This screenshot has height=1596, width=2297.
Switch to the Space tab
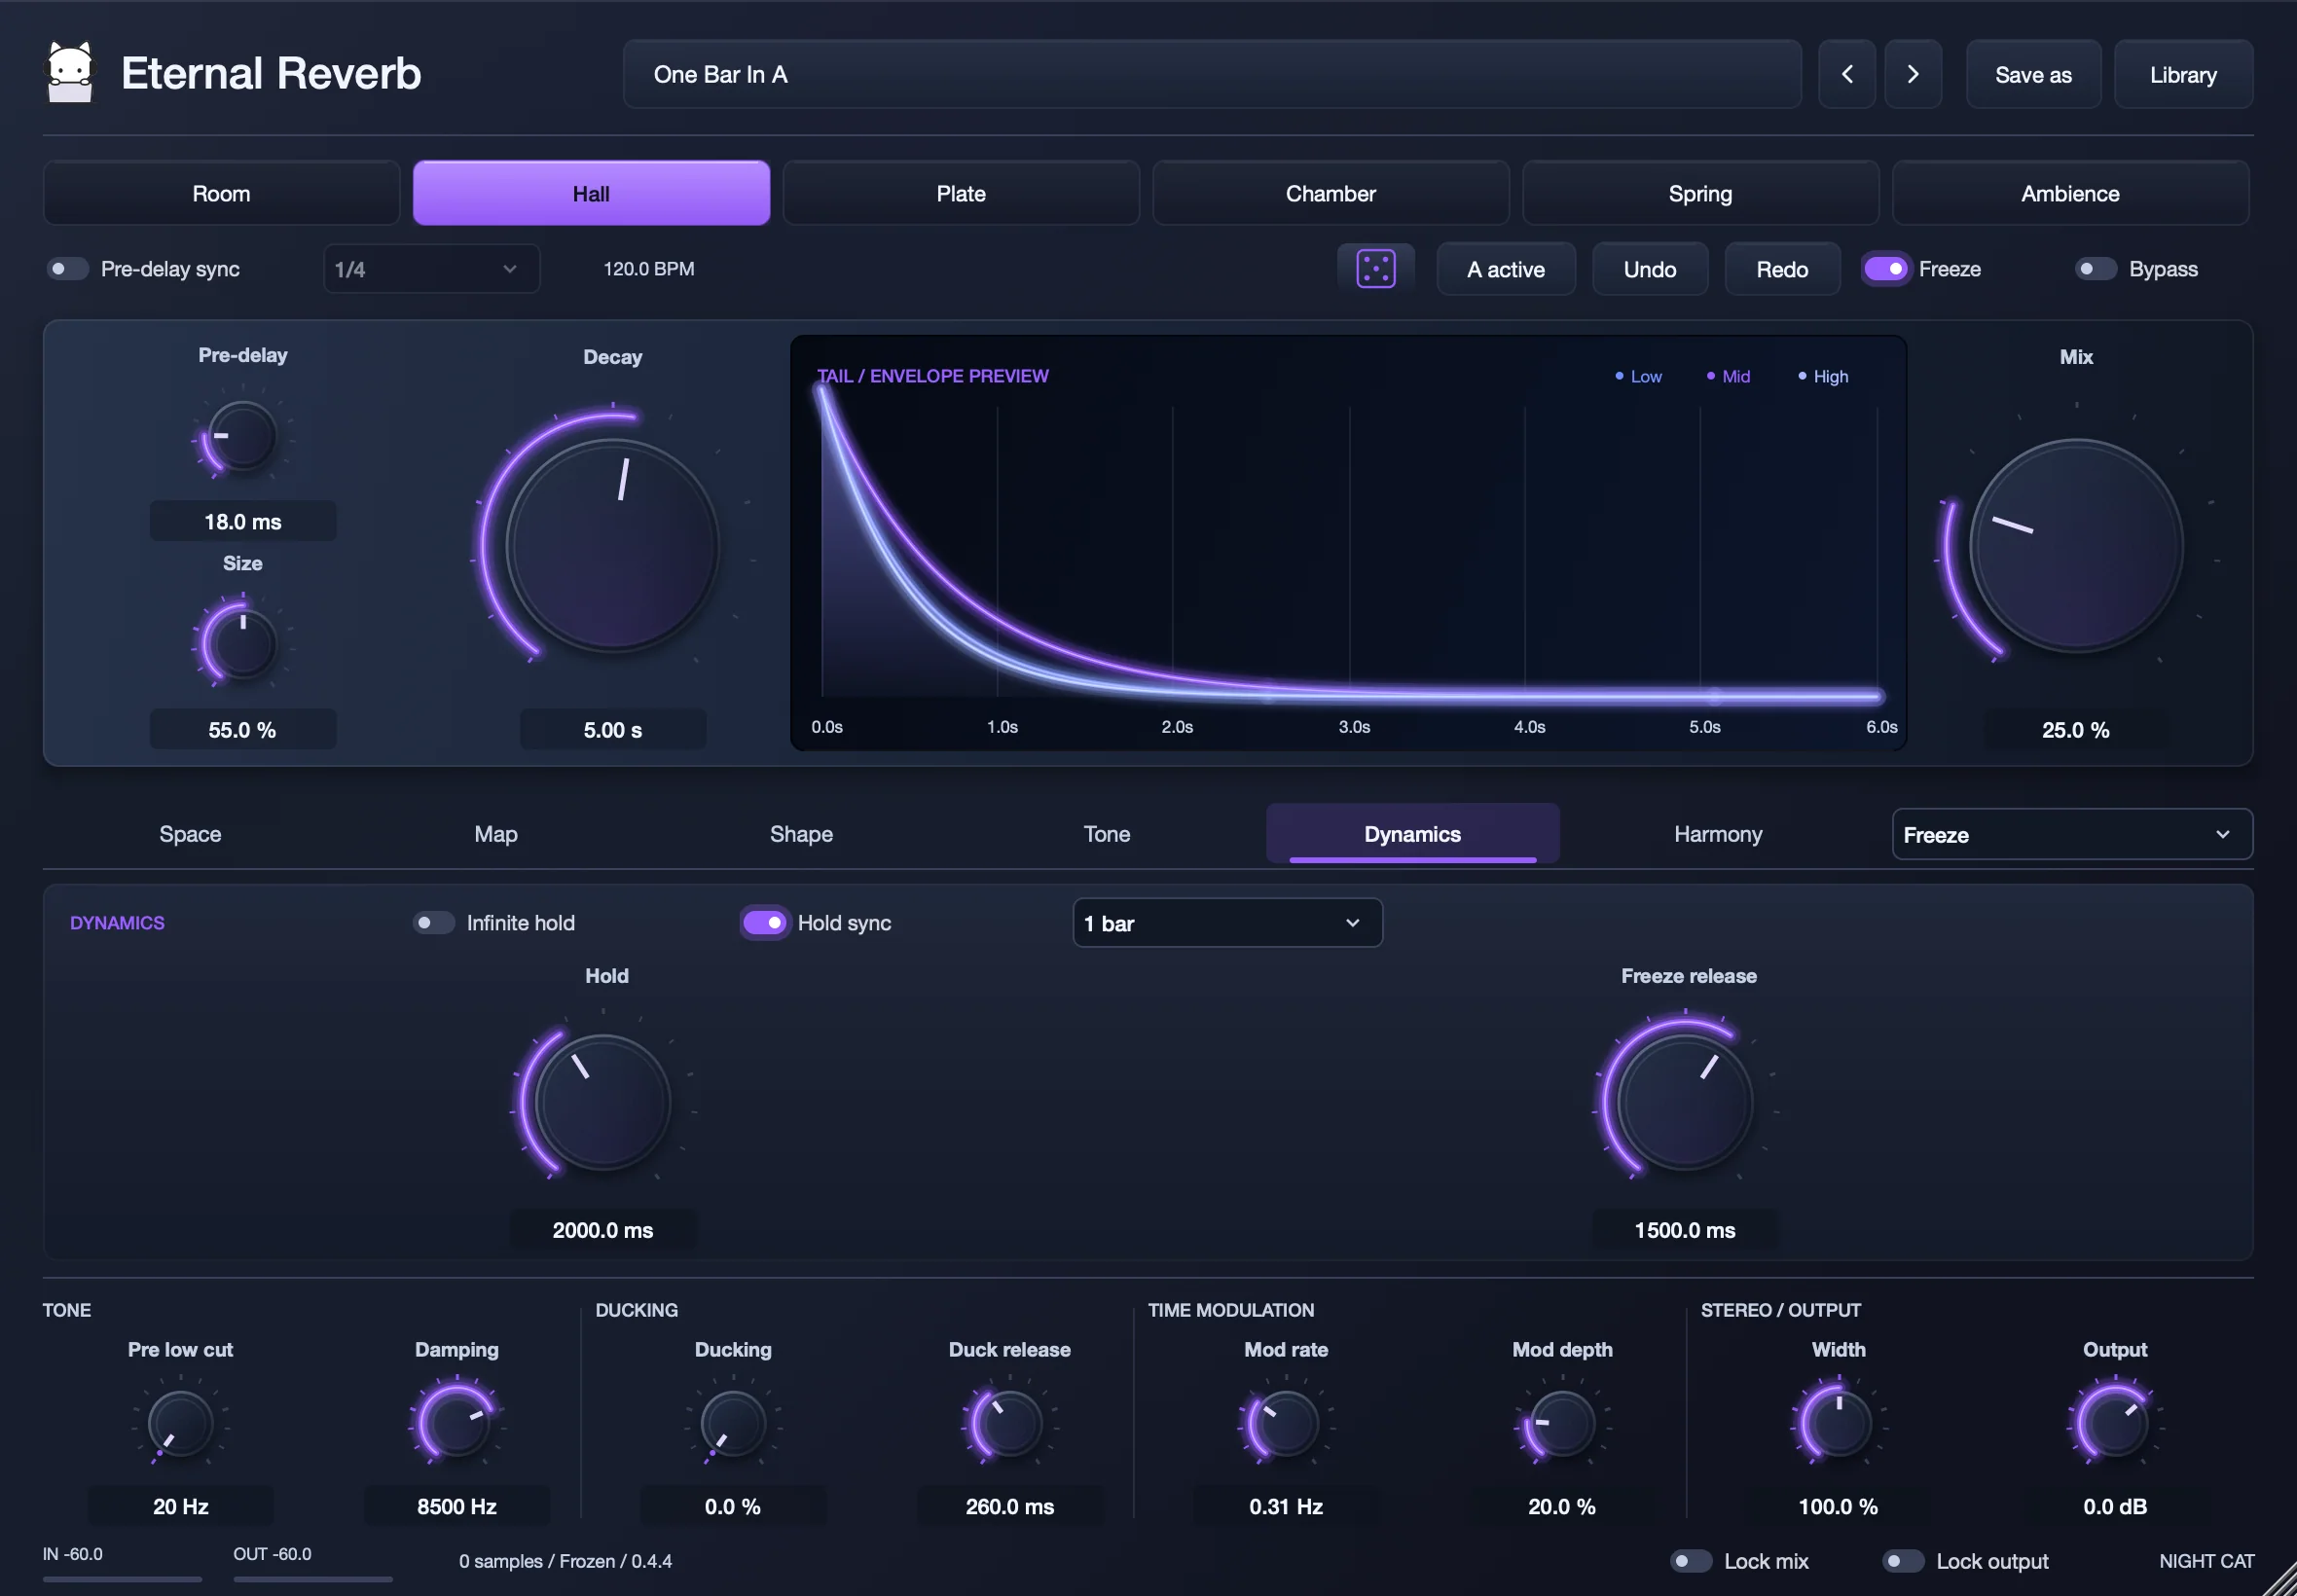point(190,834)
